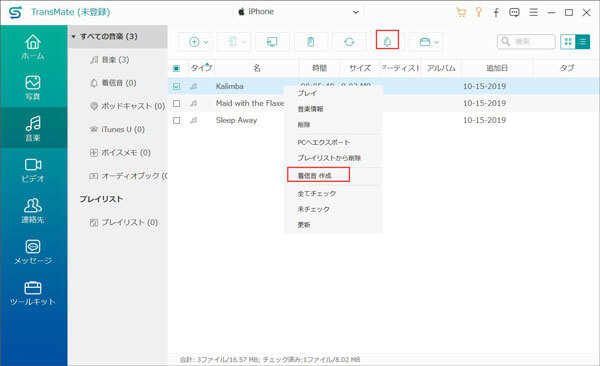
Task: Select 着信音 (0) in the tree
Action: pos(113,83)
